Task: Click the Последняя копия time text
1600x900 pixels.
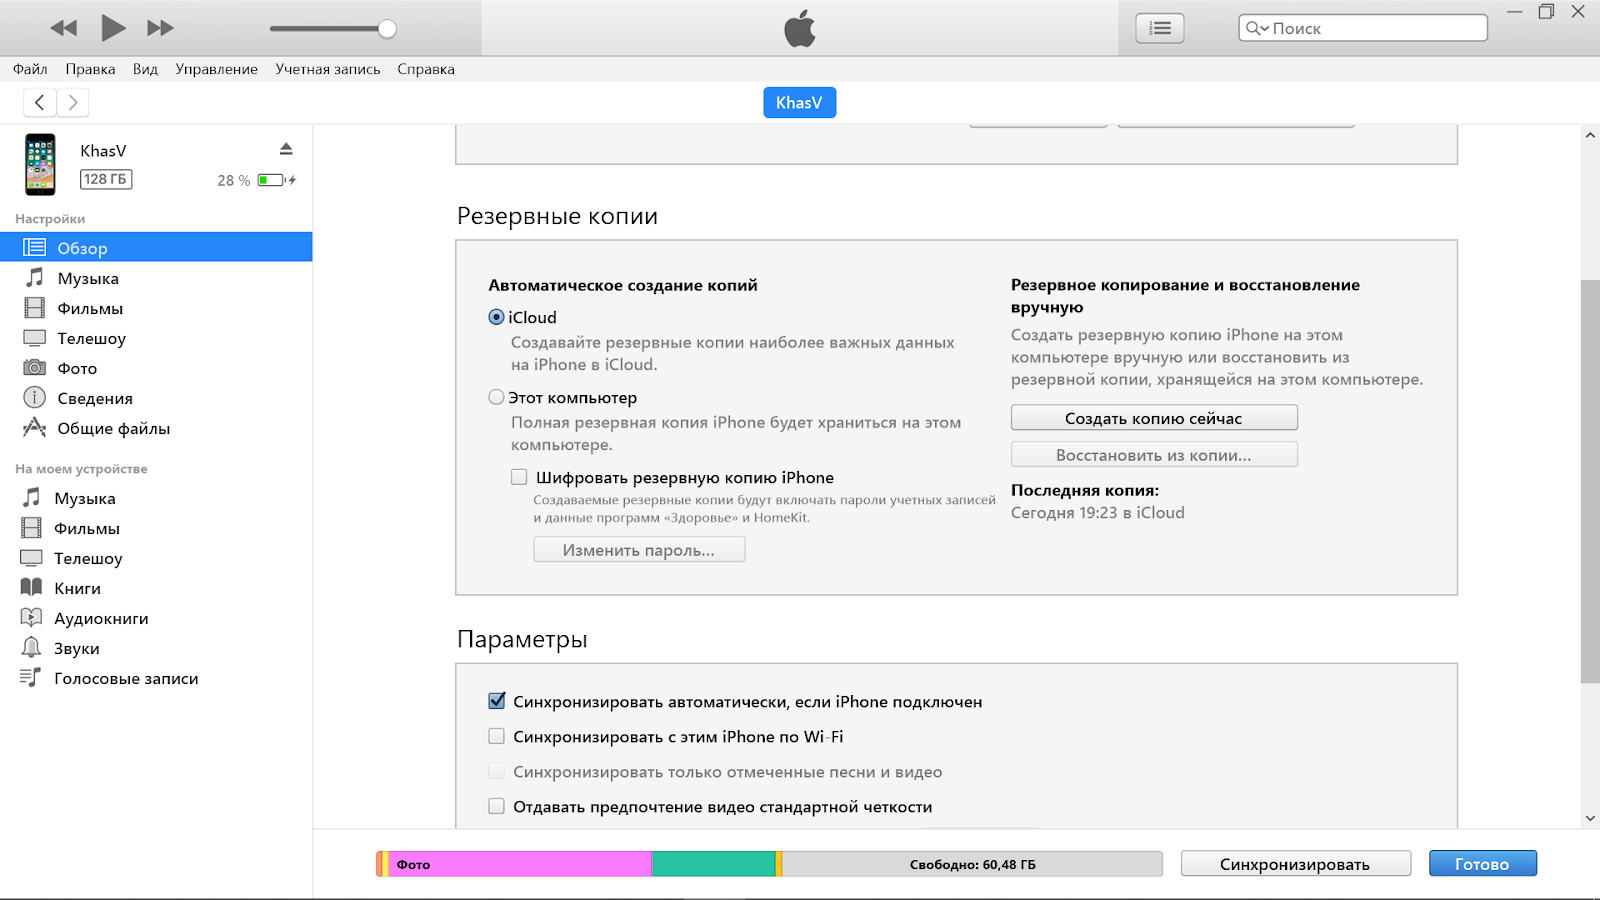Action: (1097, 512)
